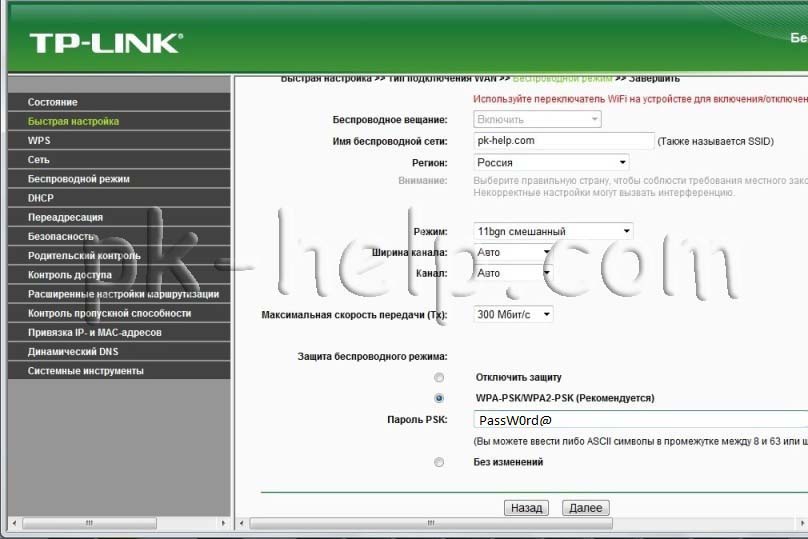Open the 'Регион' dropdown showing Россия
The image size is (808, 539).
click(551, 162)
